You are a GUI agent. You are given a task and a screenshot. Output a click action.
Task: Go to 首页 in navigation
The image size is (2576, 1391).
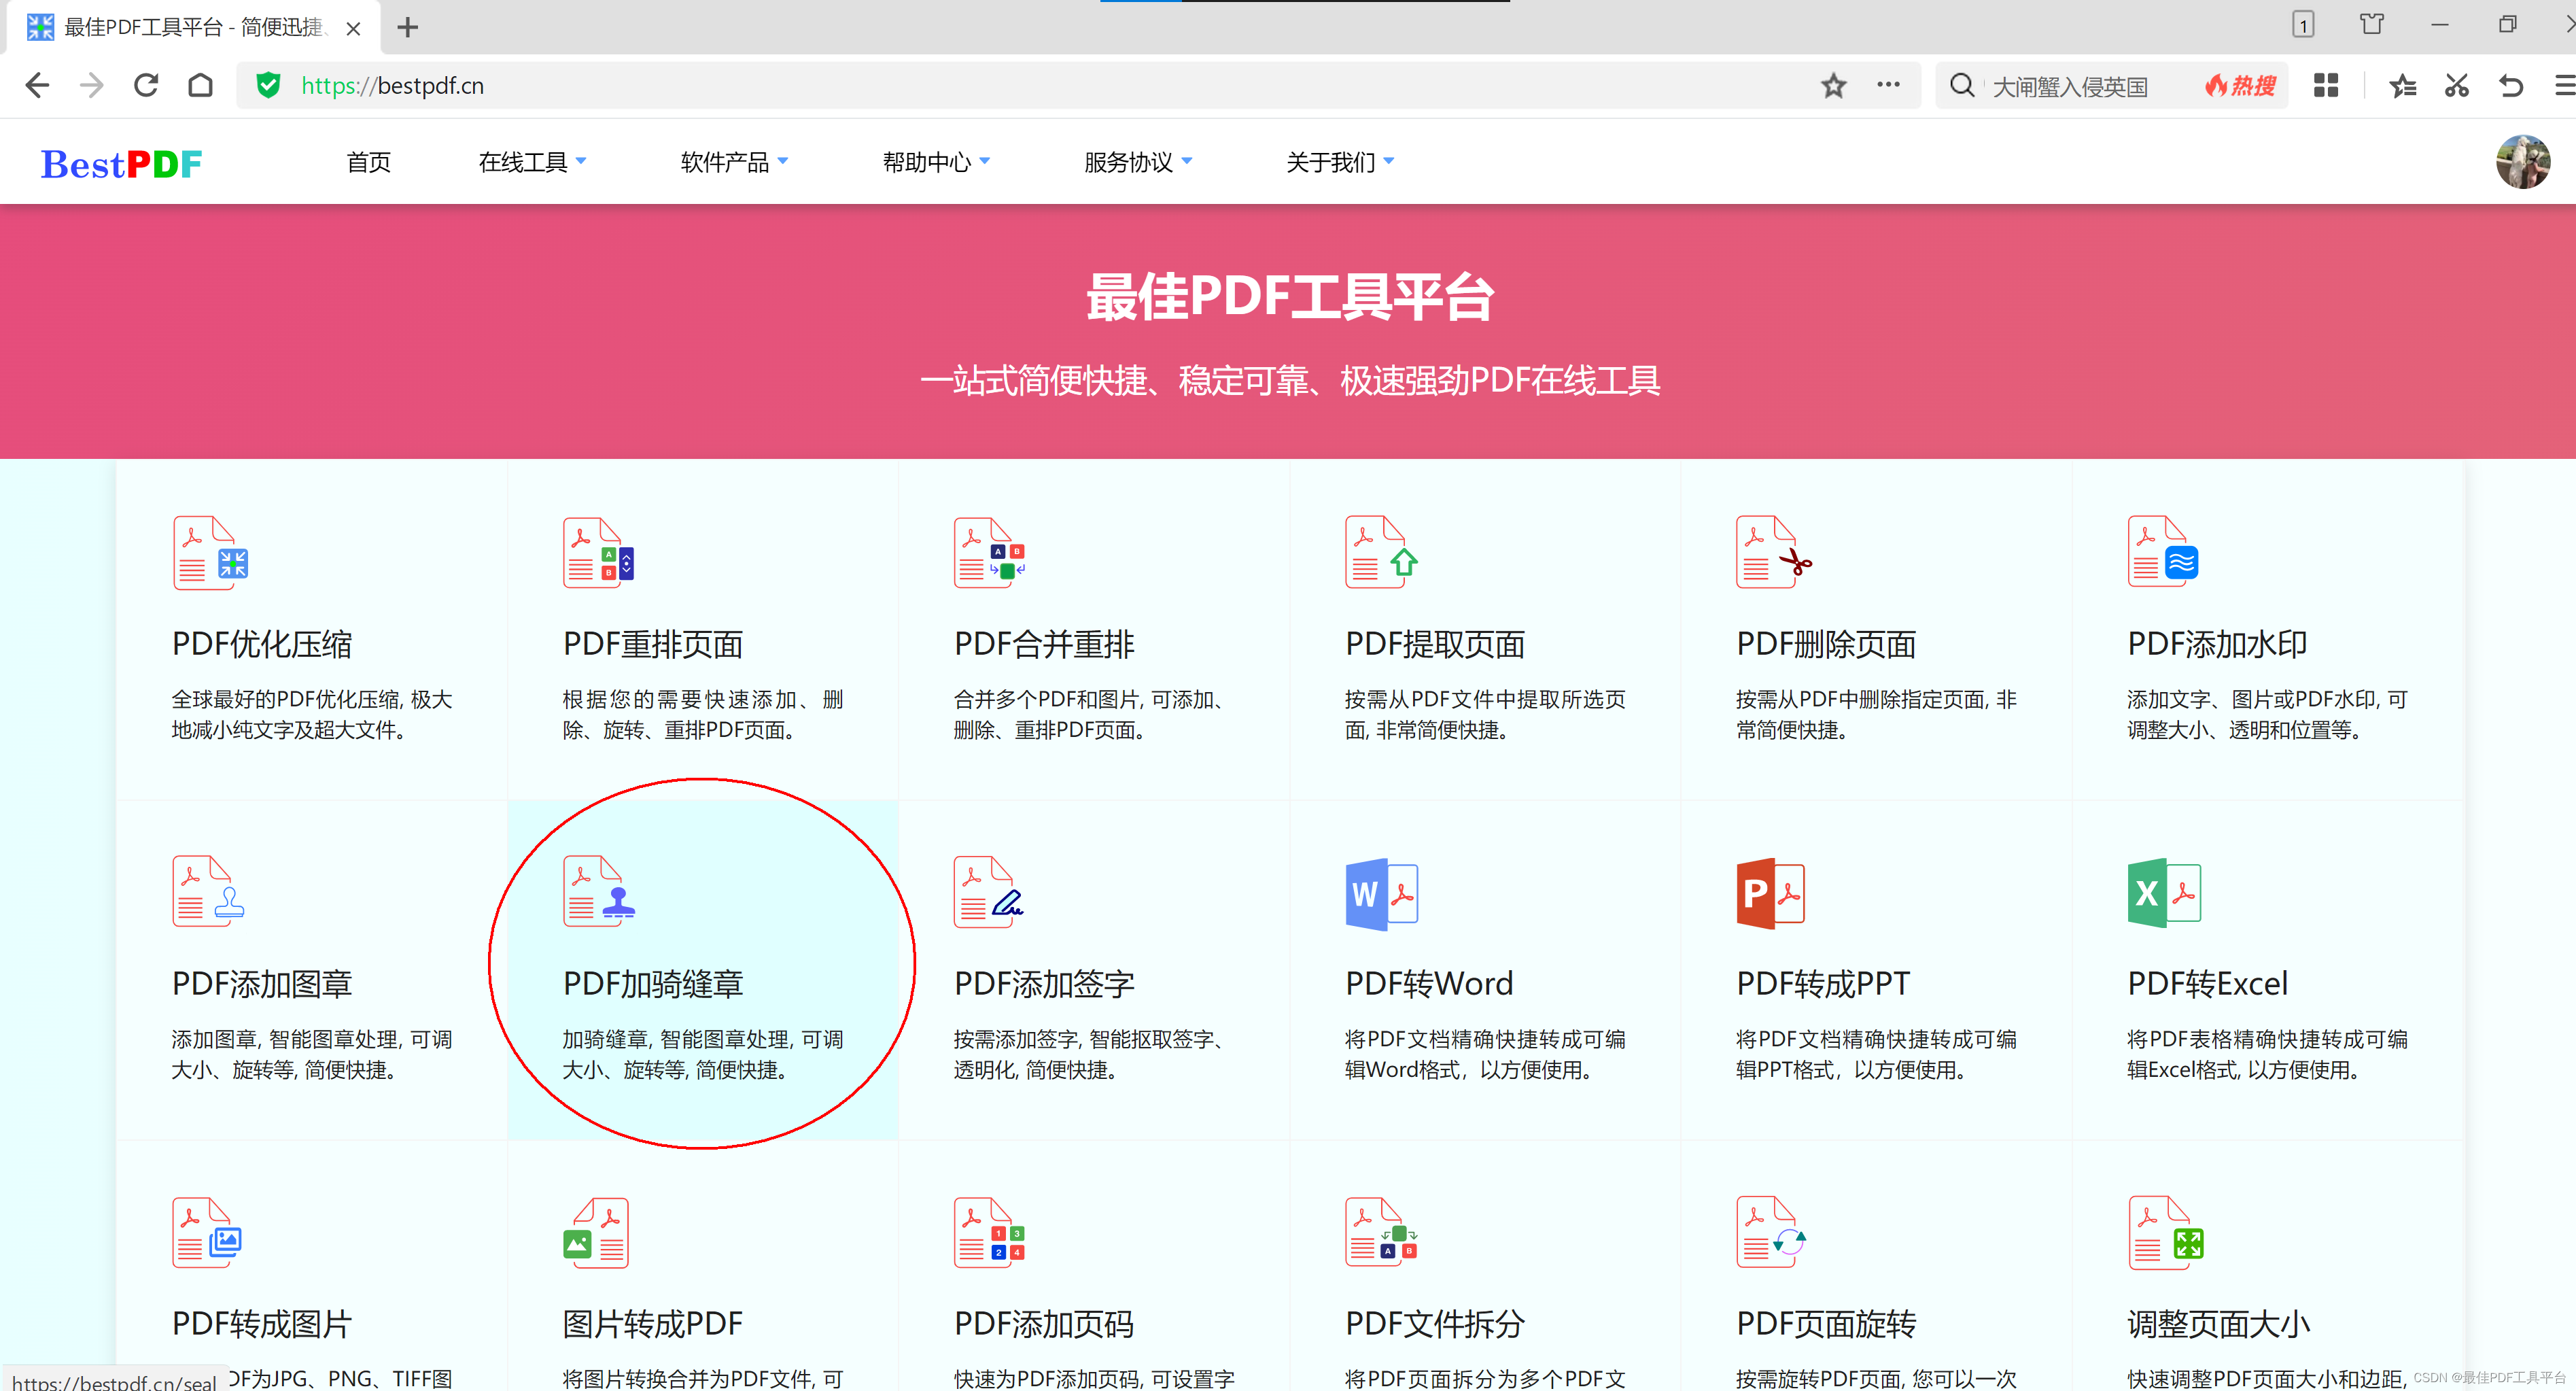click(x=368, y=162)
